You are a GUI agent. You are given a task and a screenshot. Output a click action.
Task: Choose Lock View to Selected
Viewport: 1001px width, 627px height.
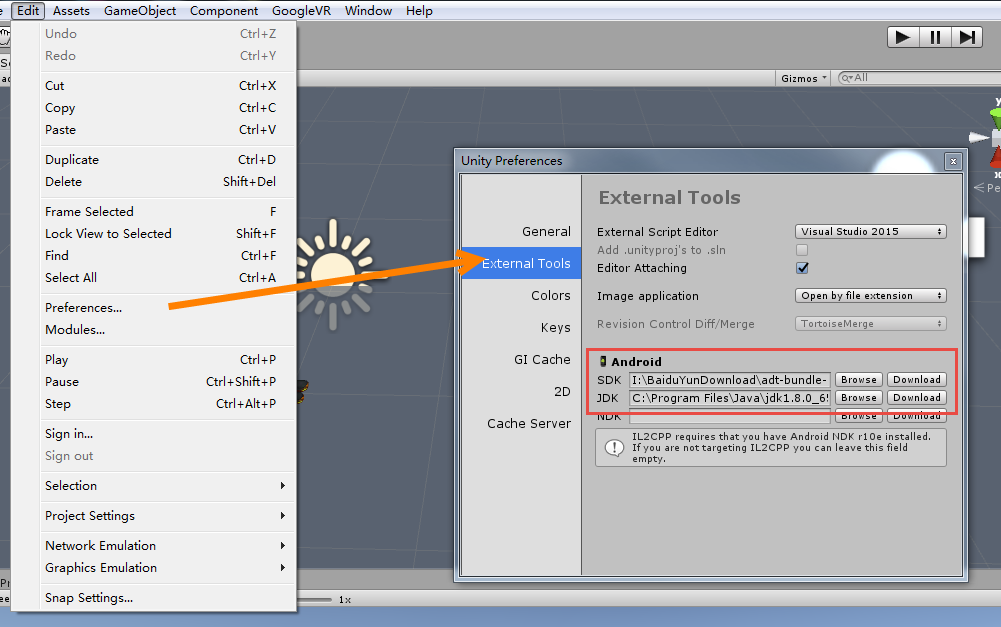tap(169, 234)
